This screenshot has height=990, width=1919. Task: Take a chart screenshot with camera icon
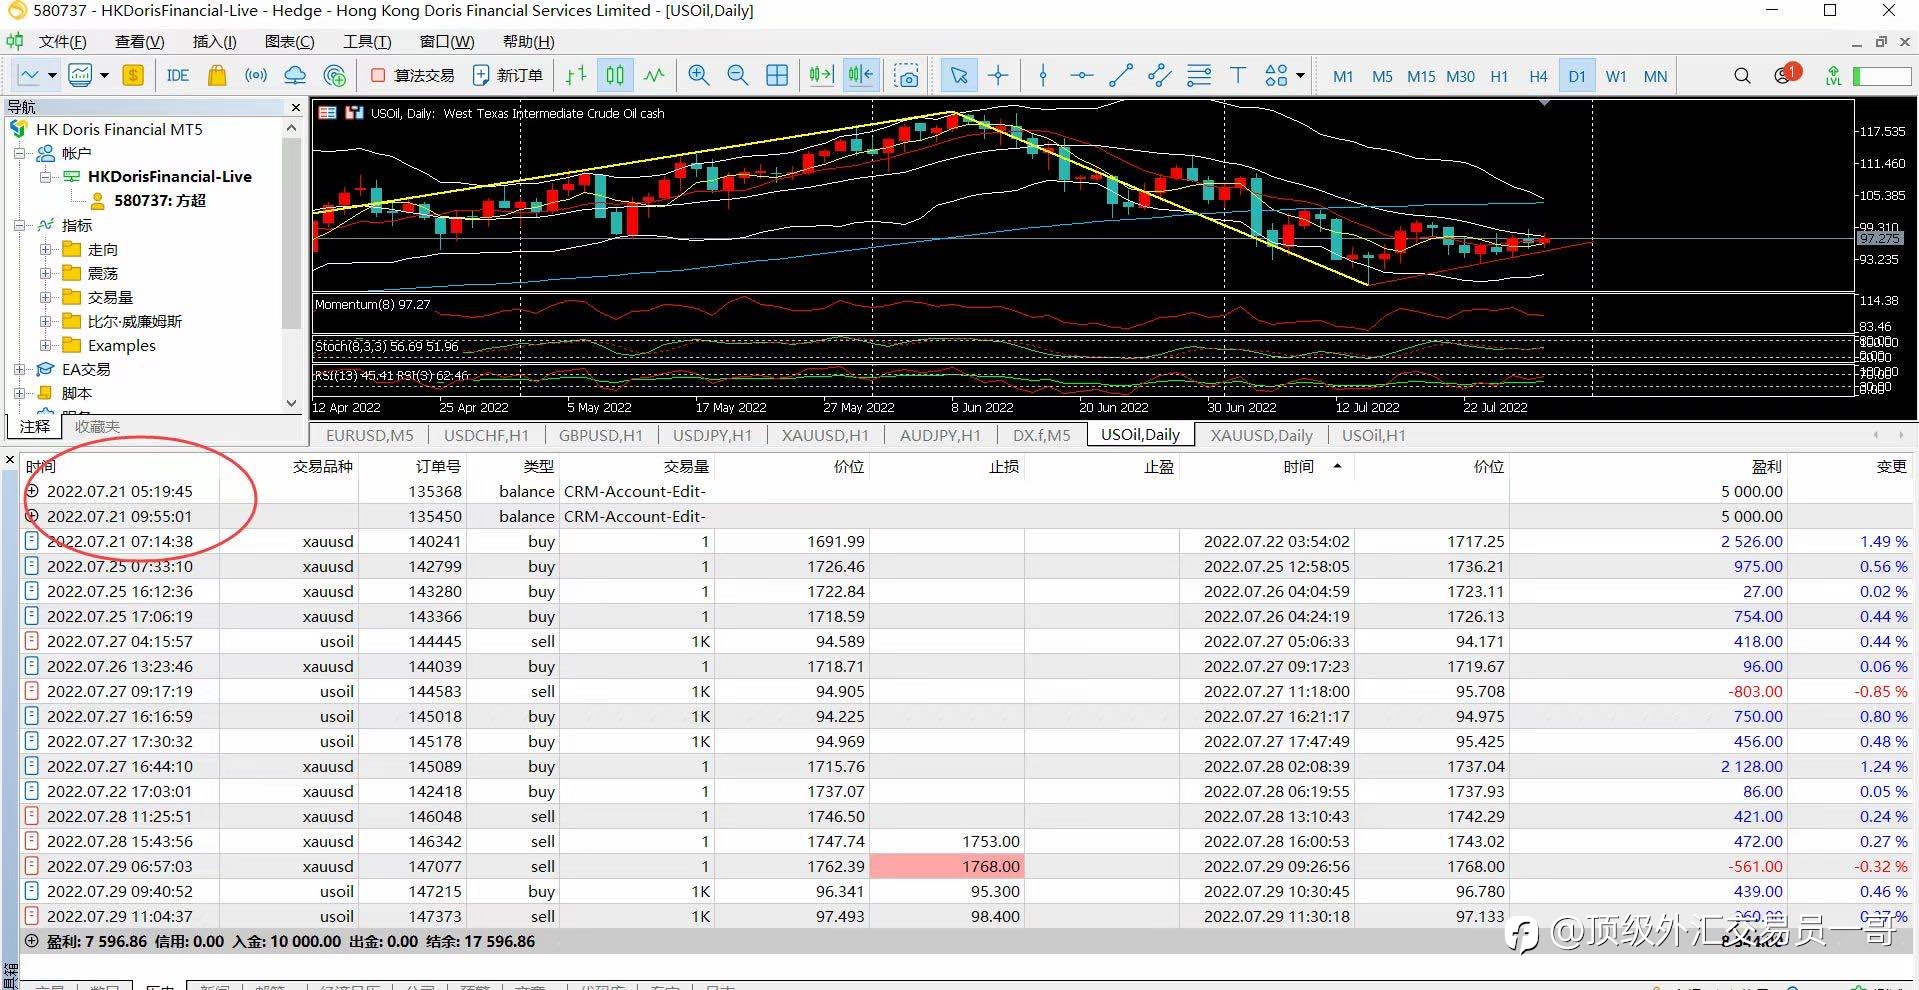(x=907, y=75)
